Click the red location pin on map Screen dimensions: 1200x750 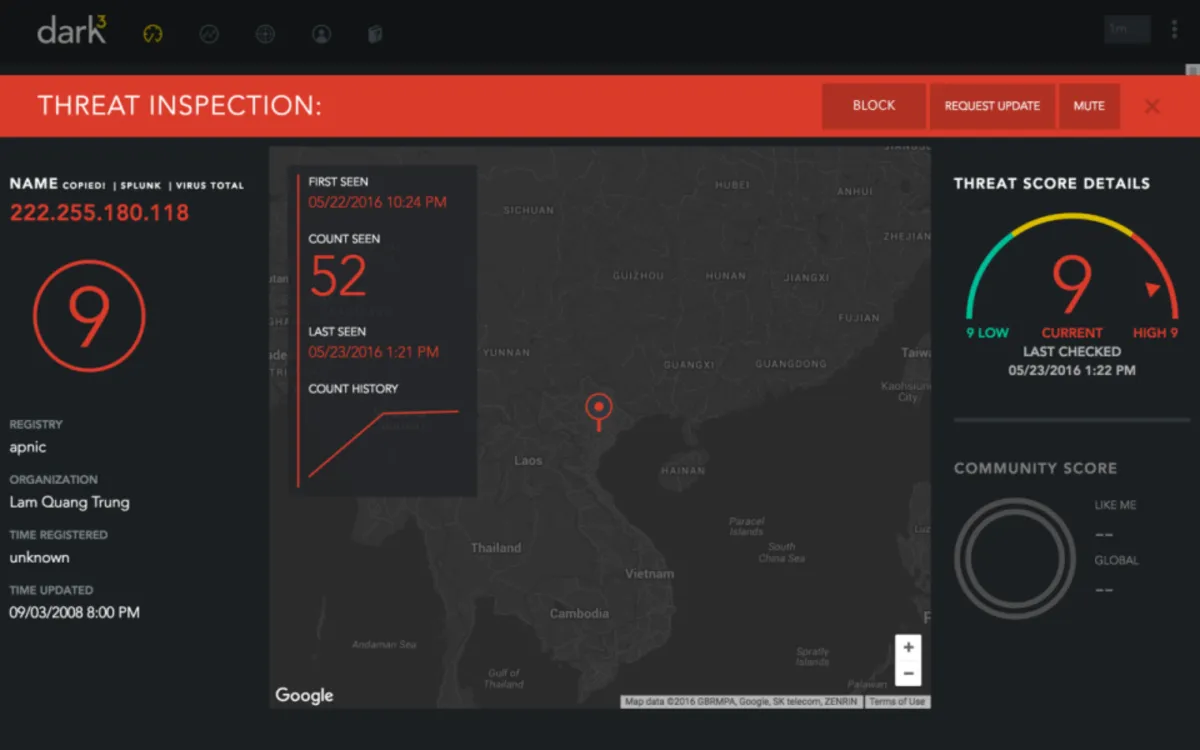[598, 411]
